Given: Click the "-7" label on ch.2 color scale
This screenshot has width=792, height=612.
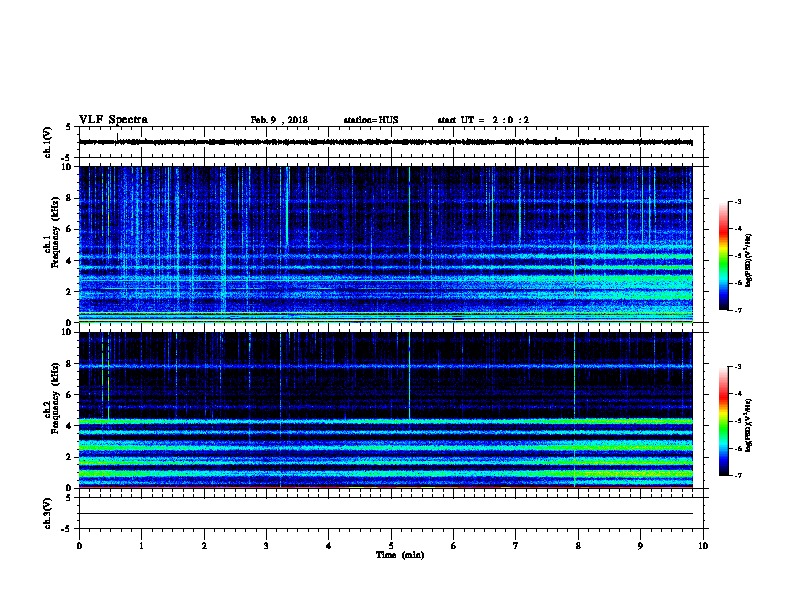Looking at the screenshot, I should (738, 475).
